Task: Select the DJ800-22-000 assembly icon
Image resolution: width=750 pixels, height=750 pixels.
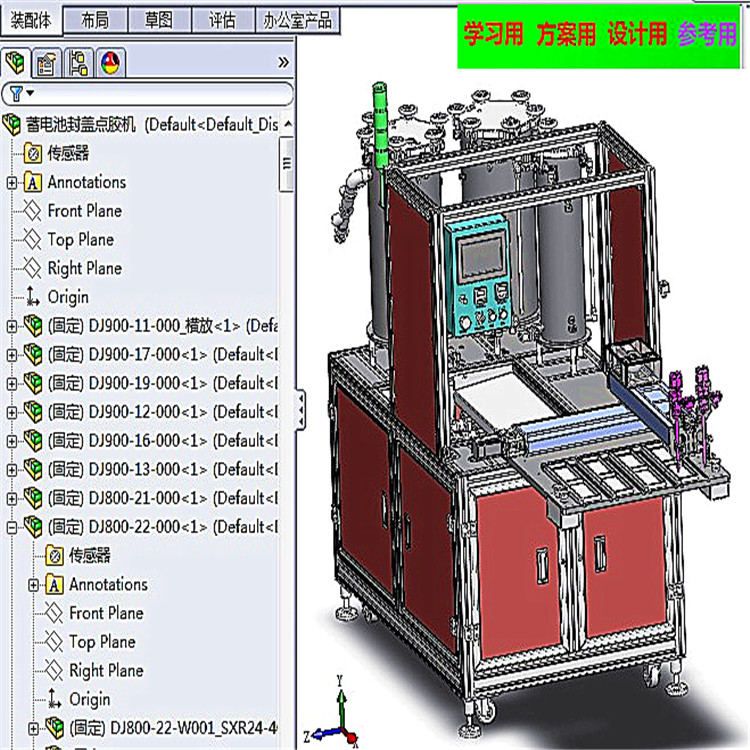Action: [x=33, y=527]
